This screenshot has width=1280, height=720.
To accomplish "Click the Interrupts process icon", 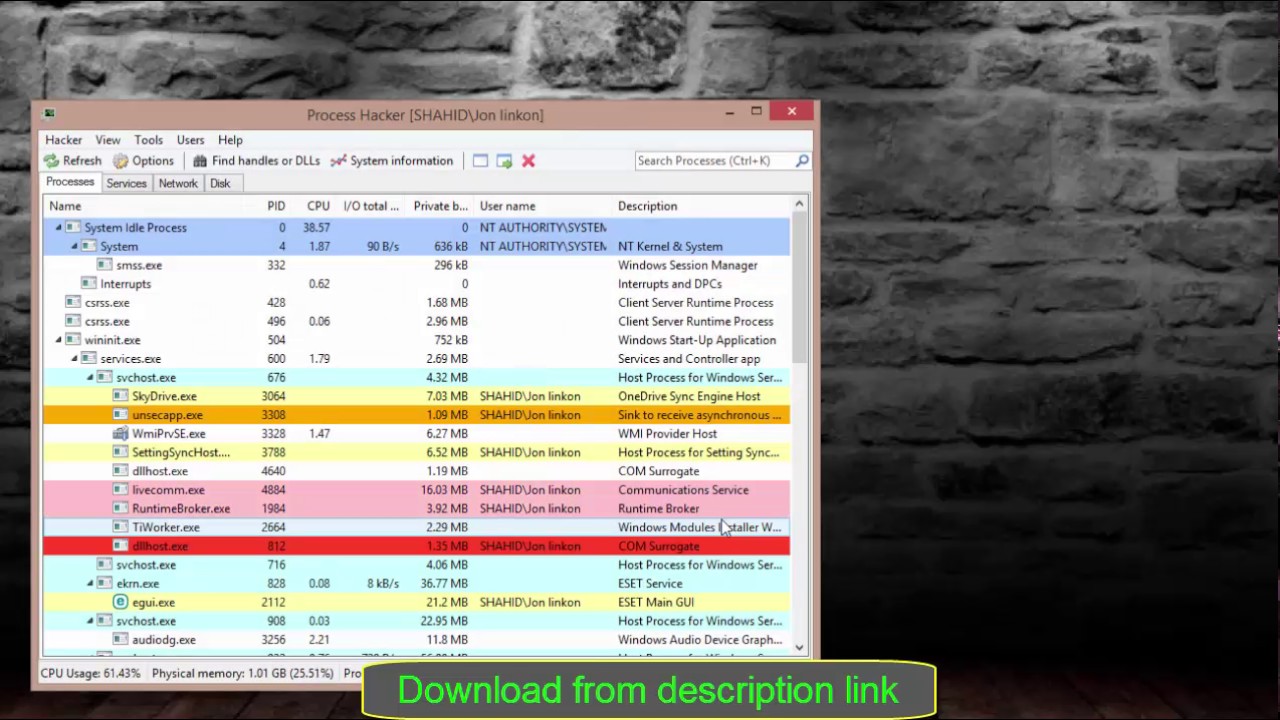I will click(x=89, y=284).
